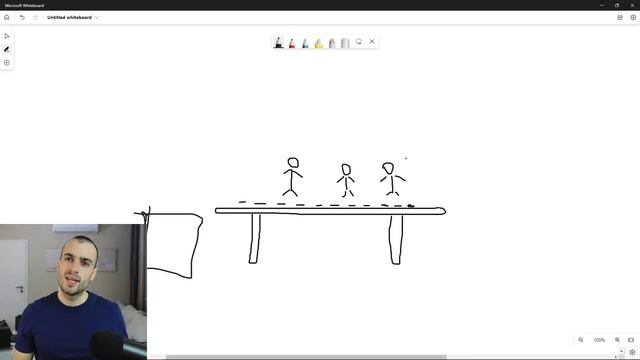
Task: Close the pen toolbar
Action: pos(372,41)
